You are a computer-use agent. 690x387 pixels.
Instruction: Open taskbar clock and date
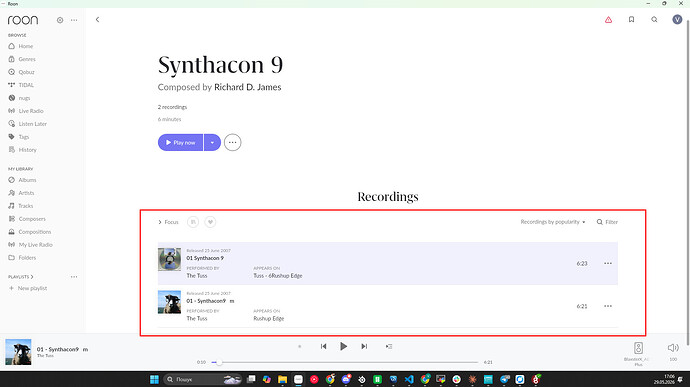[664, 379]
